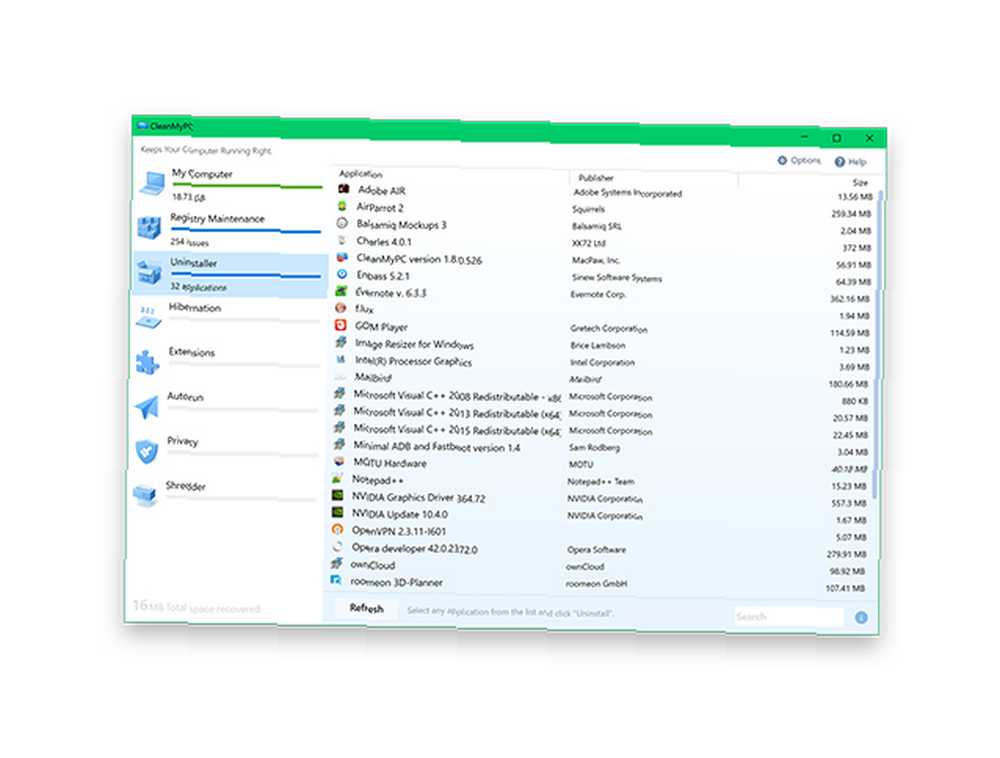The image size is (1000, 758).
Task: Click the MOTU Hardware icon
Action: [339, 462]
